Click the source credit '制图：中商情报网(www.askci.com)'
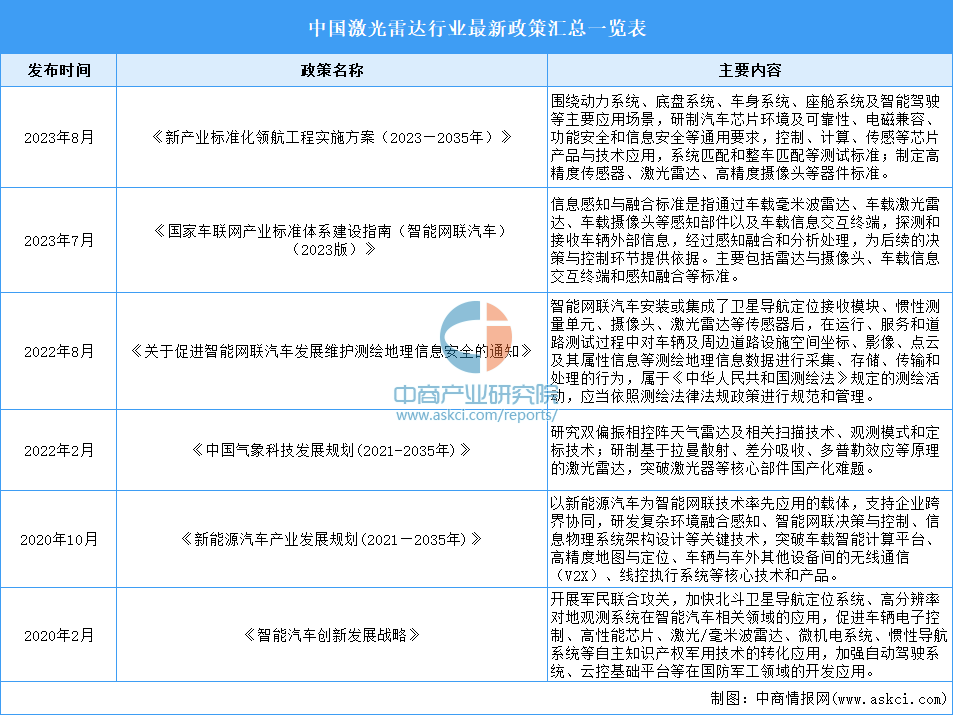Viewport: 953px width, 715px height. [x=828, y=699]
